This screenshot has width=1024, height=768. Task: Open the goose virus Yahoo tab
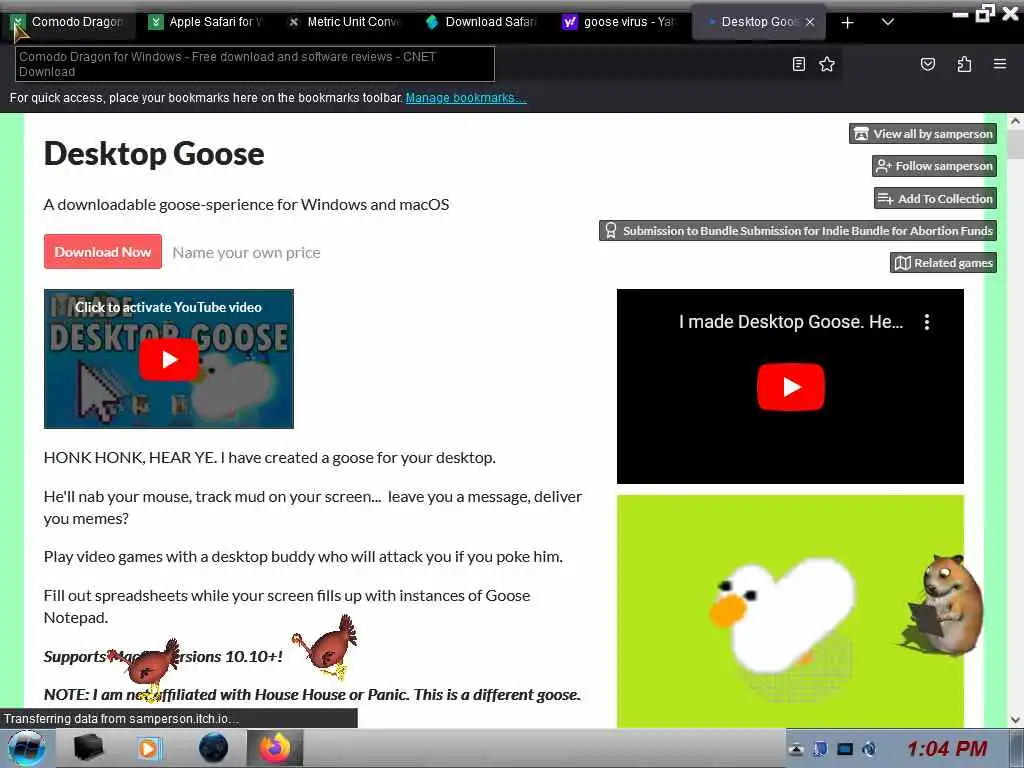pos(620,22)
